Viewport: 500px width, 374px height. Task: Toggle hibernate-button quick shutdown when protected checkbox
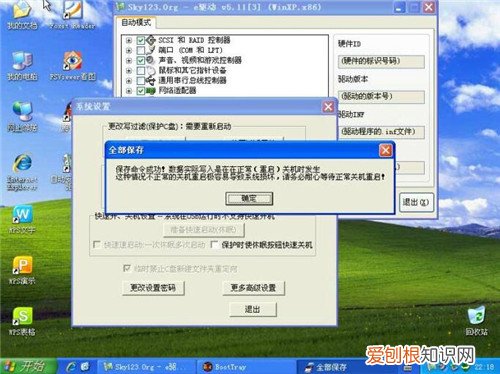[x=214, y=245]
